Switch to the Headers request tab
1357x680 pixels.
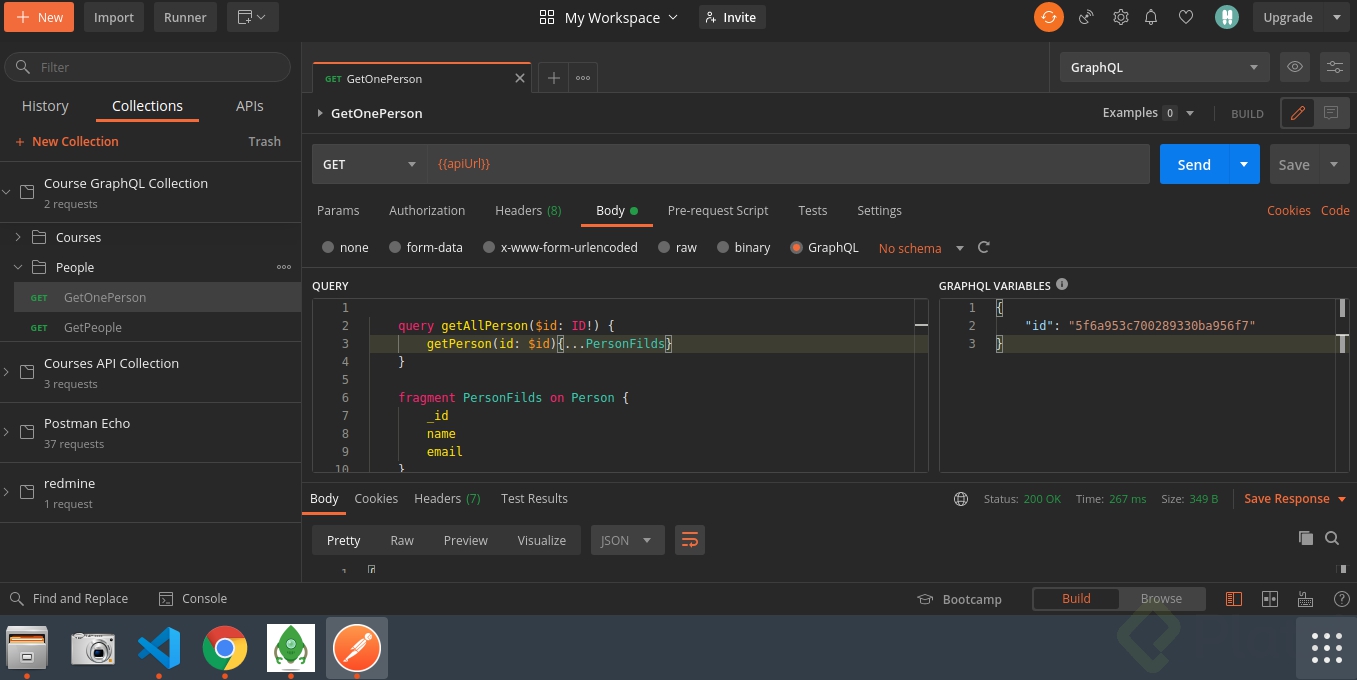pyautogui.click(x=527, y=210)
